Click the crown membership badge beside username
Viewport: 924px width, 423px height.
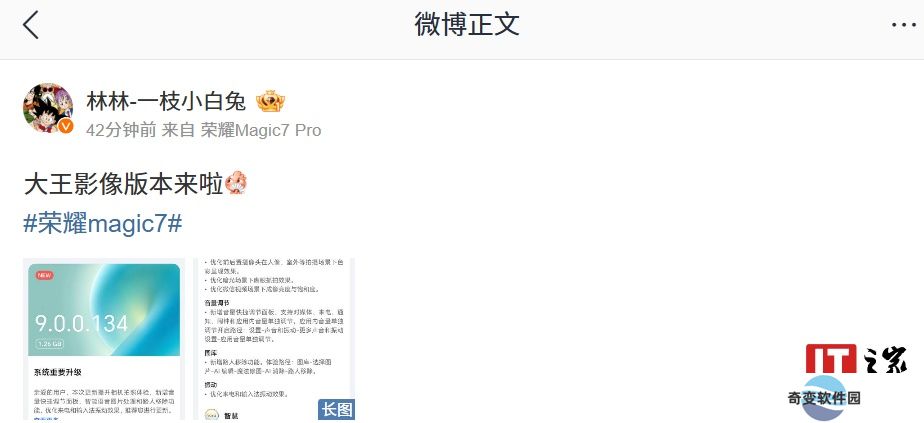point(270,101)
